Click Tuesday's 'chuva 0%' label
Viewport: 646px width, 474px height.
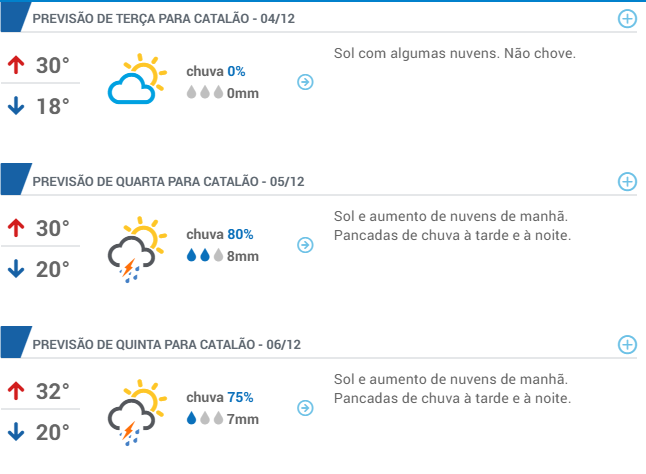tap(215, 72)
